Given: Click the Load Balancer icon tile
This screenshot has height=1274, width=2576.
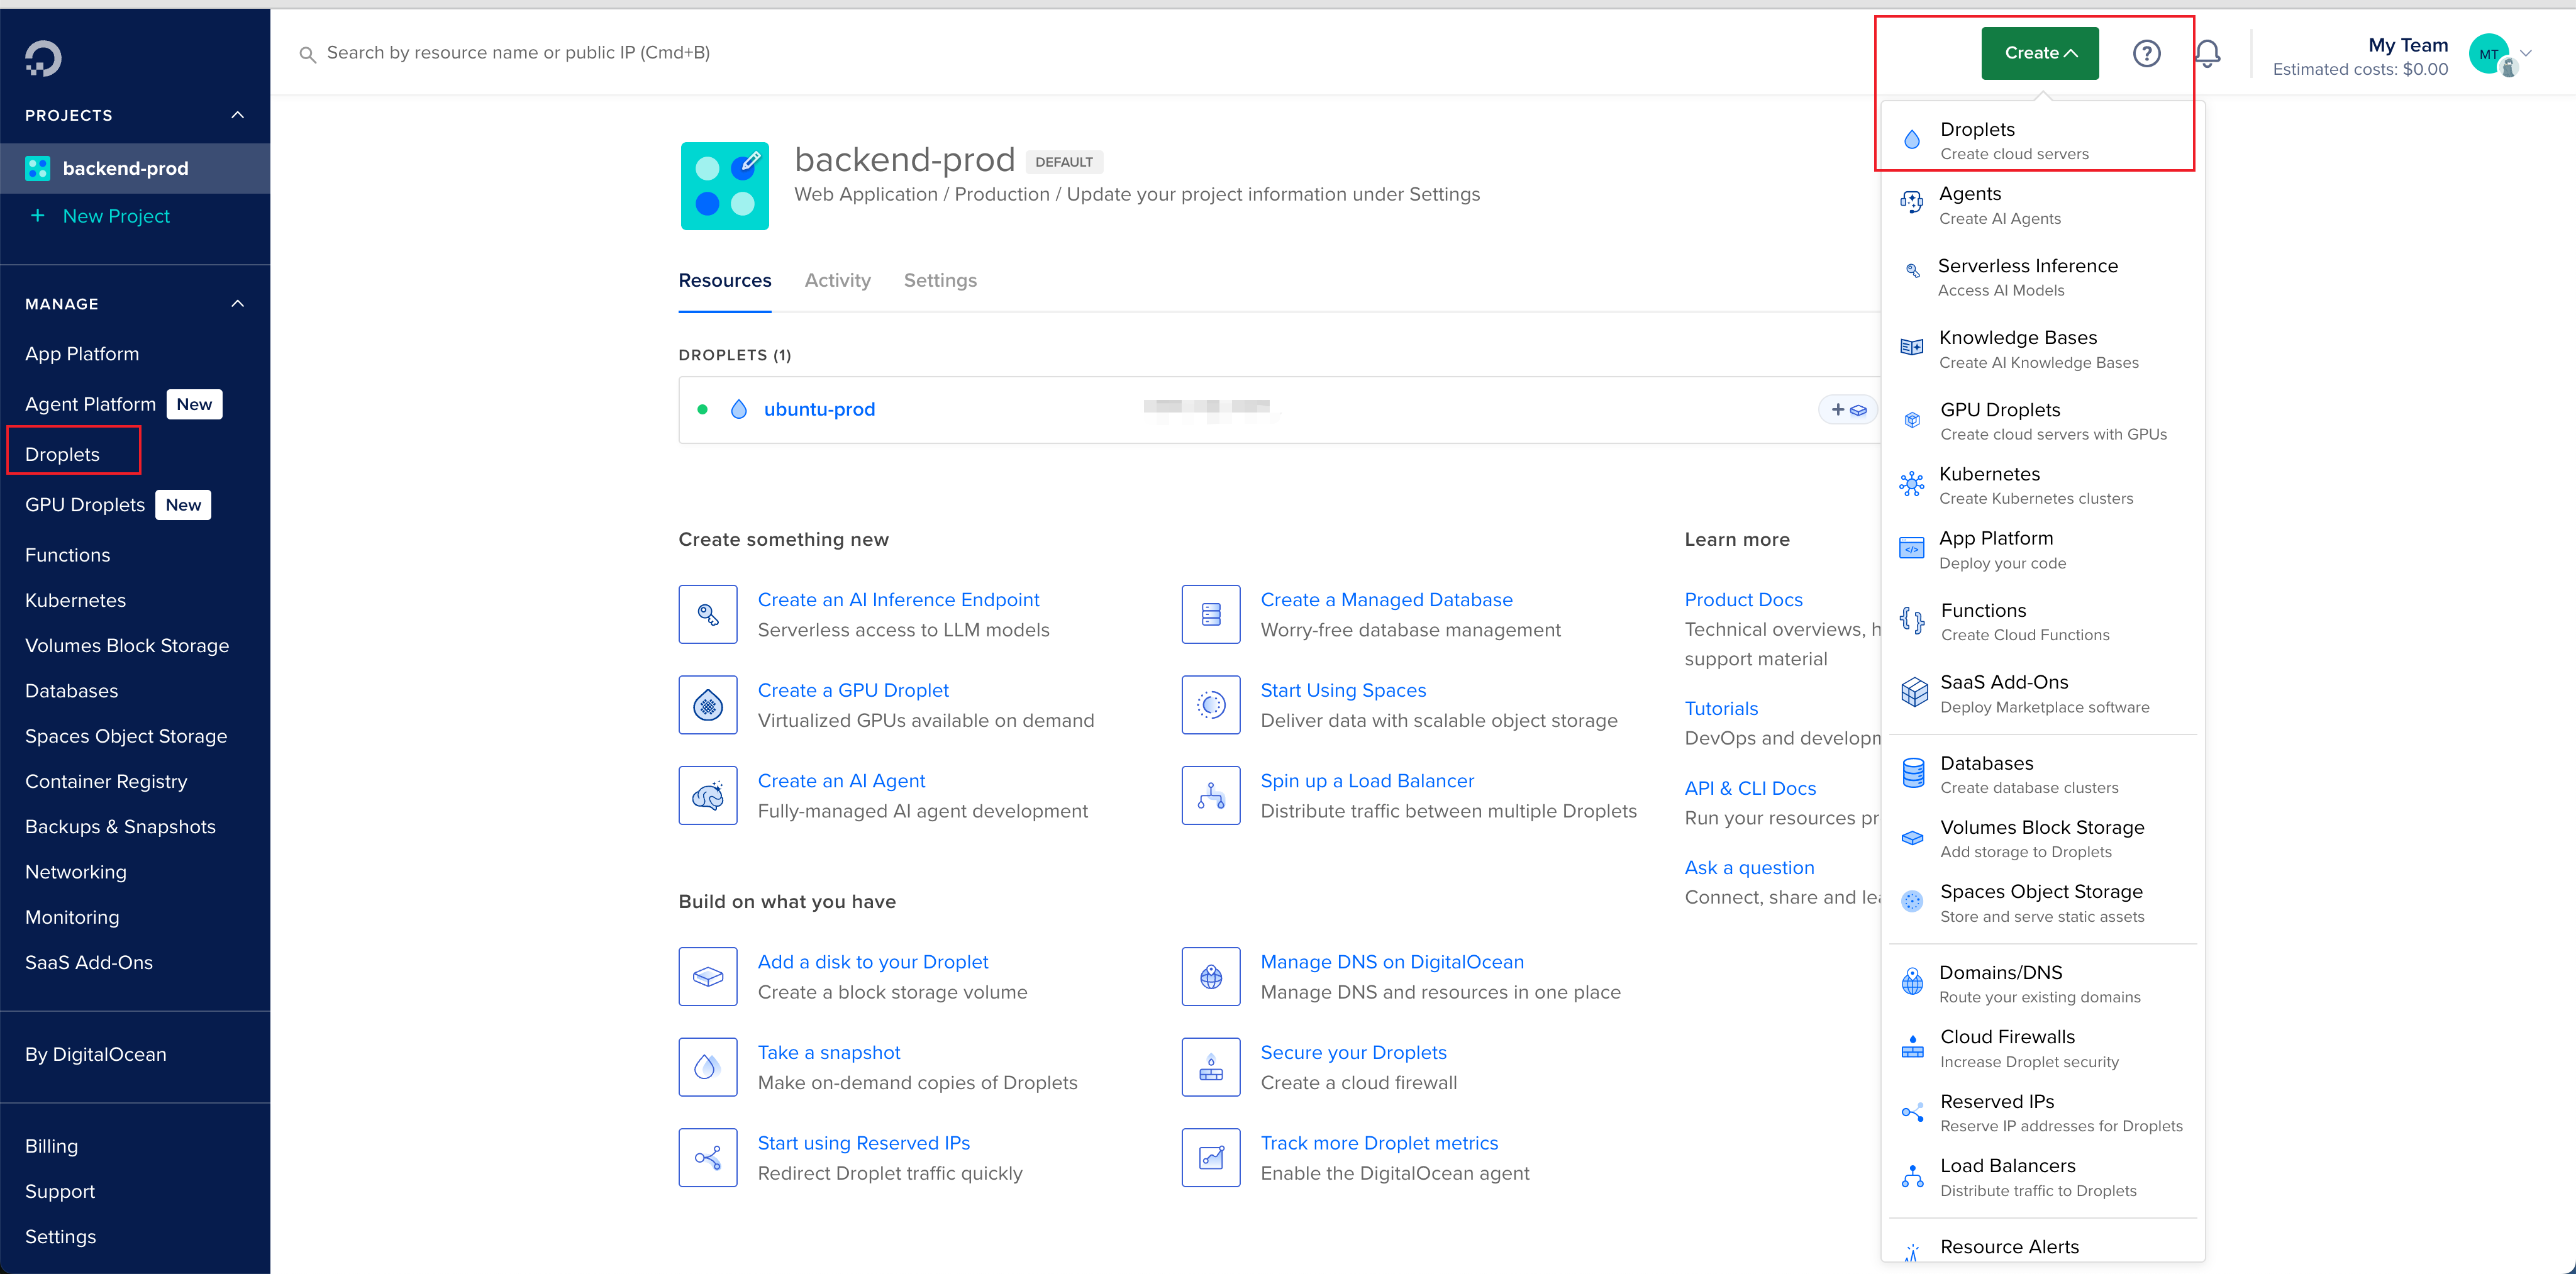Looking at the screenshot, I should coord(1210,796).
